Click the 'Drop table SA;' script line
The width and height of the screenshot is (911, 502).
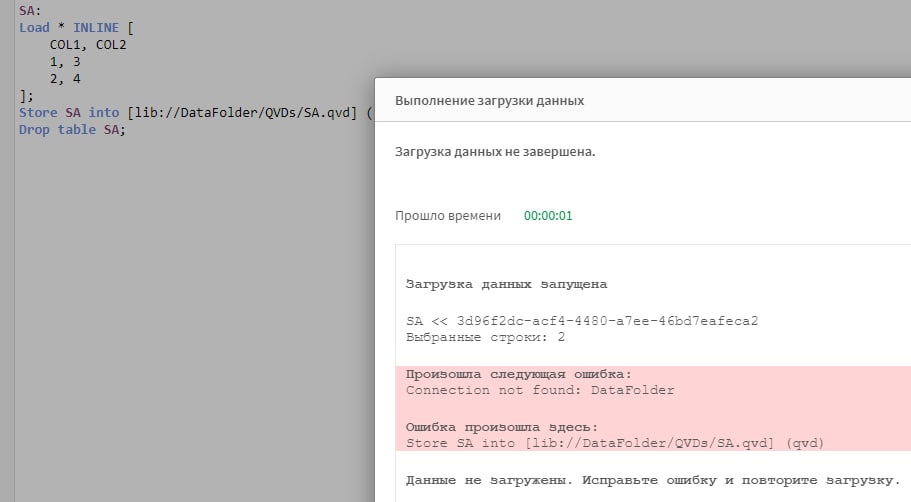coord(72,130)
